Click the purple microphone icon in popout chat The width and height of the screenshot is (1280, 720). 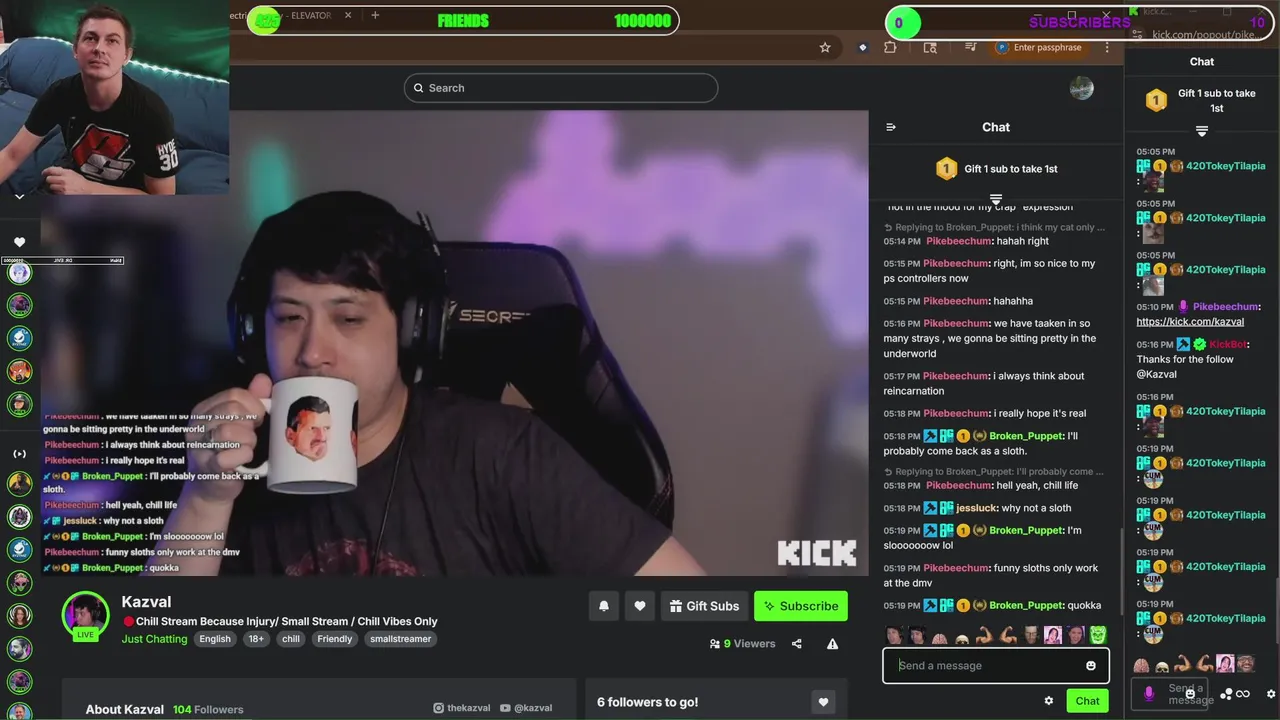[x=1149, y=692]
